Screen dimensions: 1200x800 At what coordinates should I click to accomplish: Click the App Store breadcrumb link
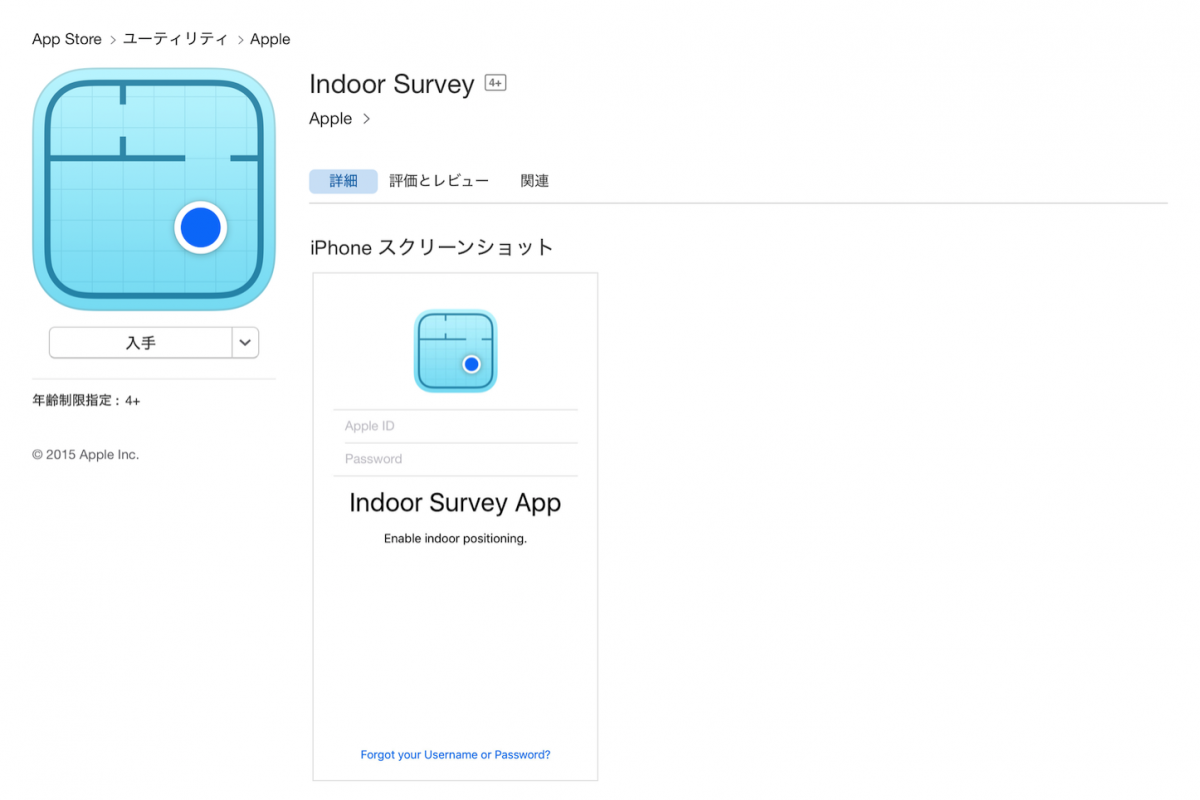[x=66, y=39]
